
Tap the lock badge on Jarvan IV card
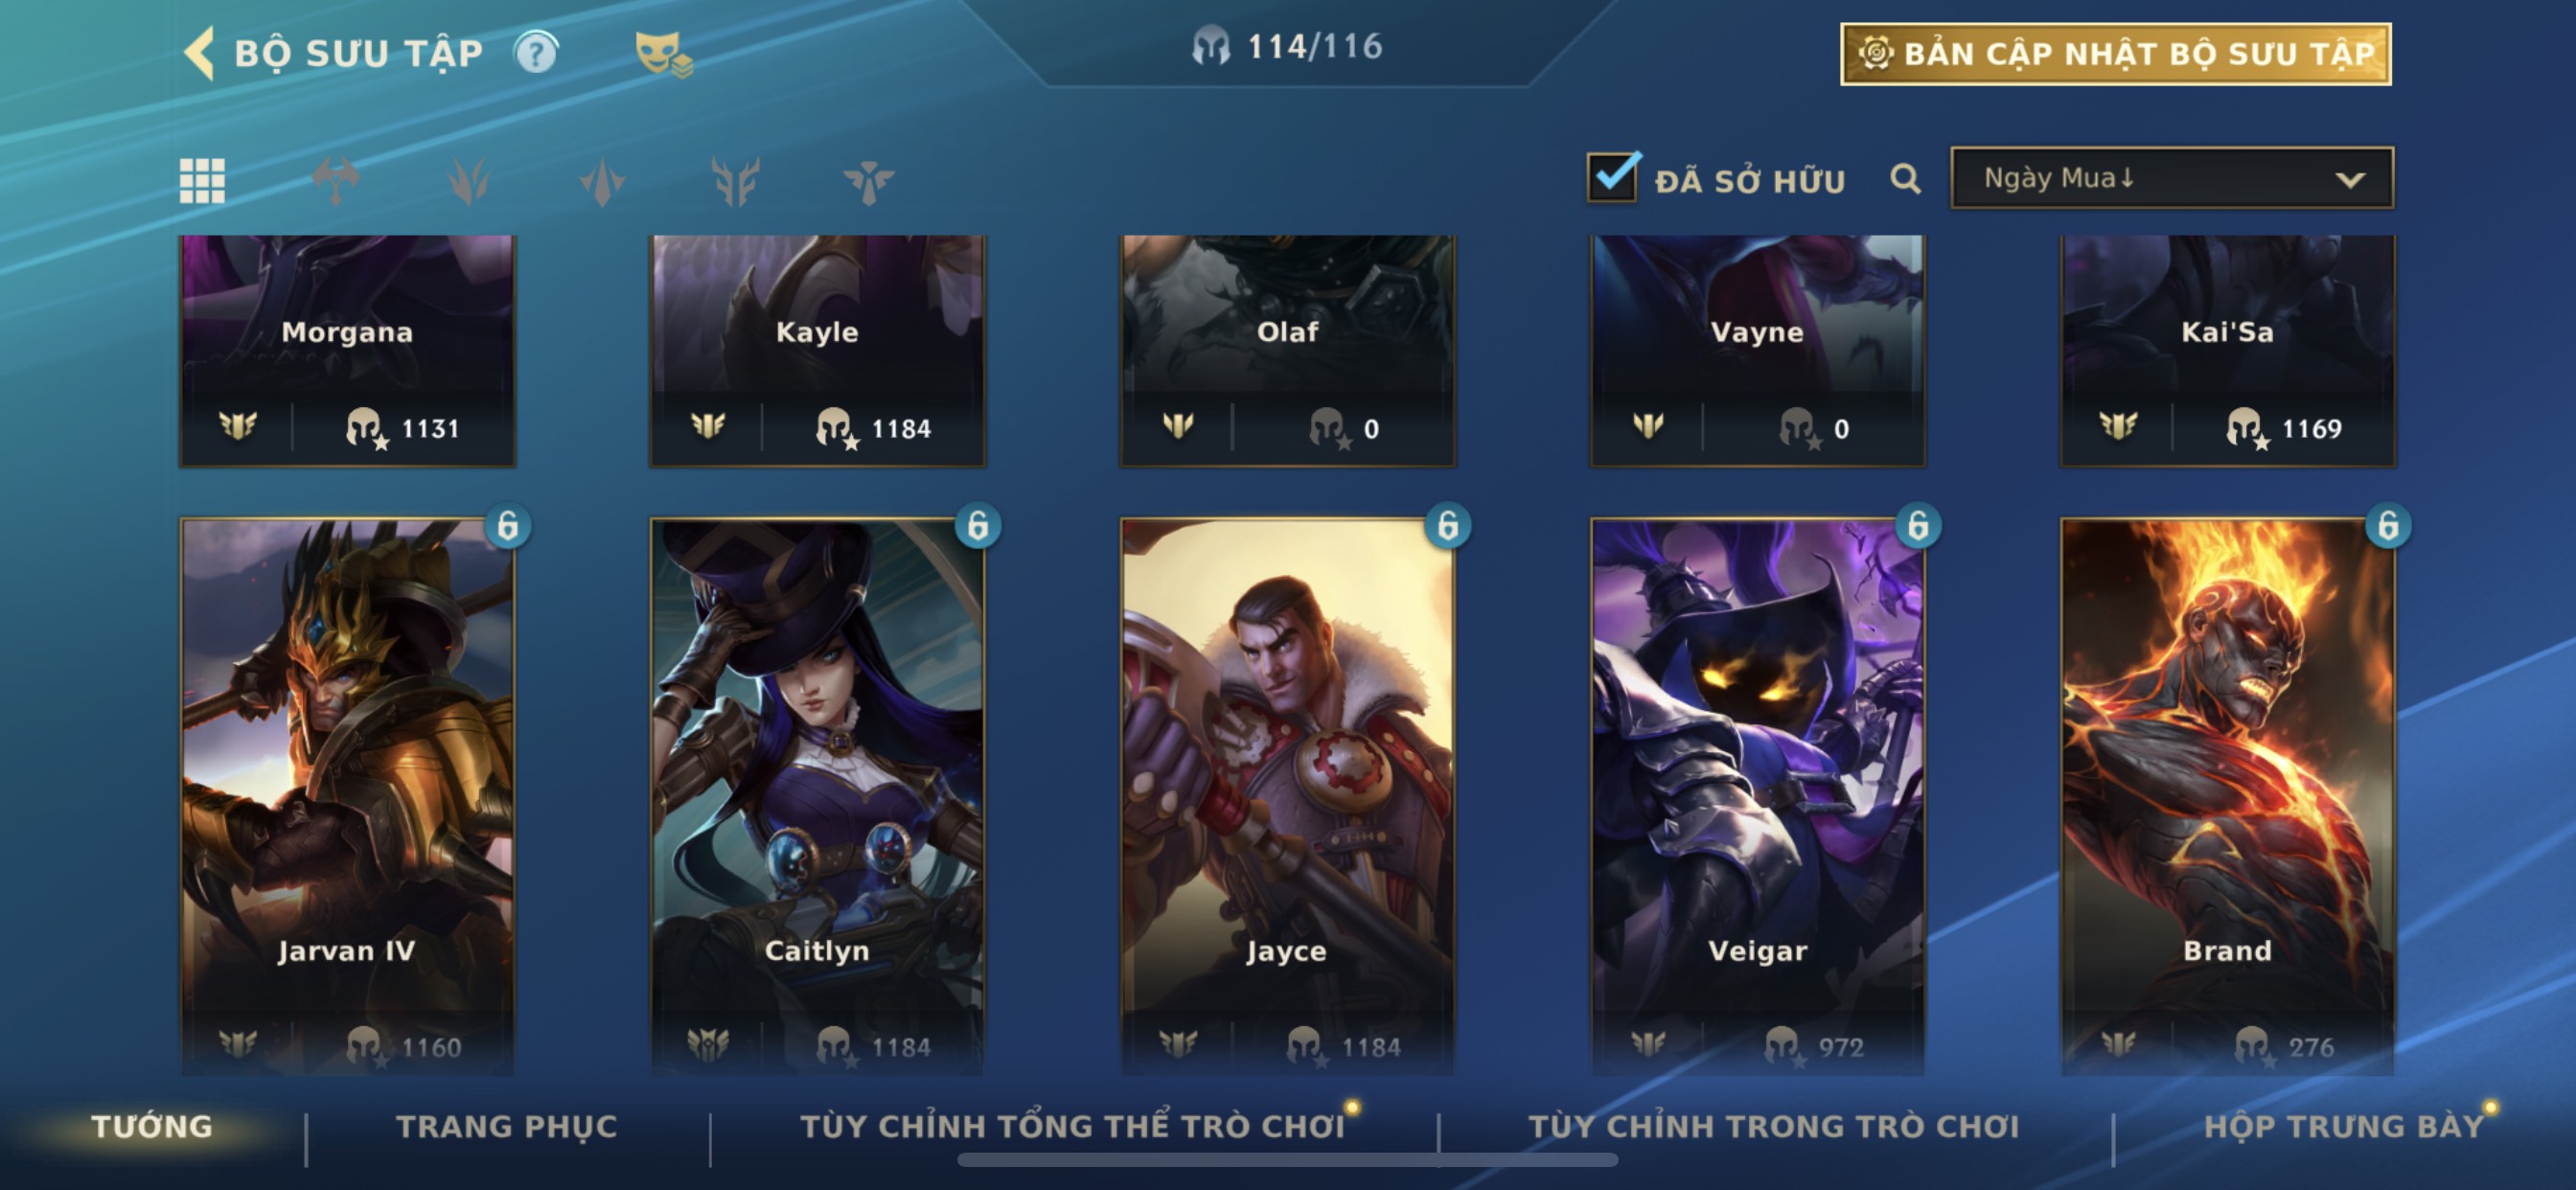click(508, 525)
